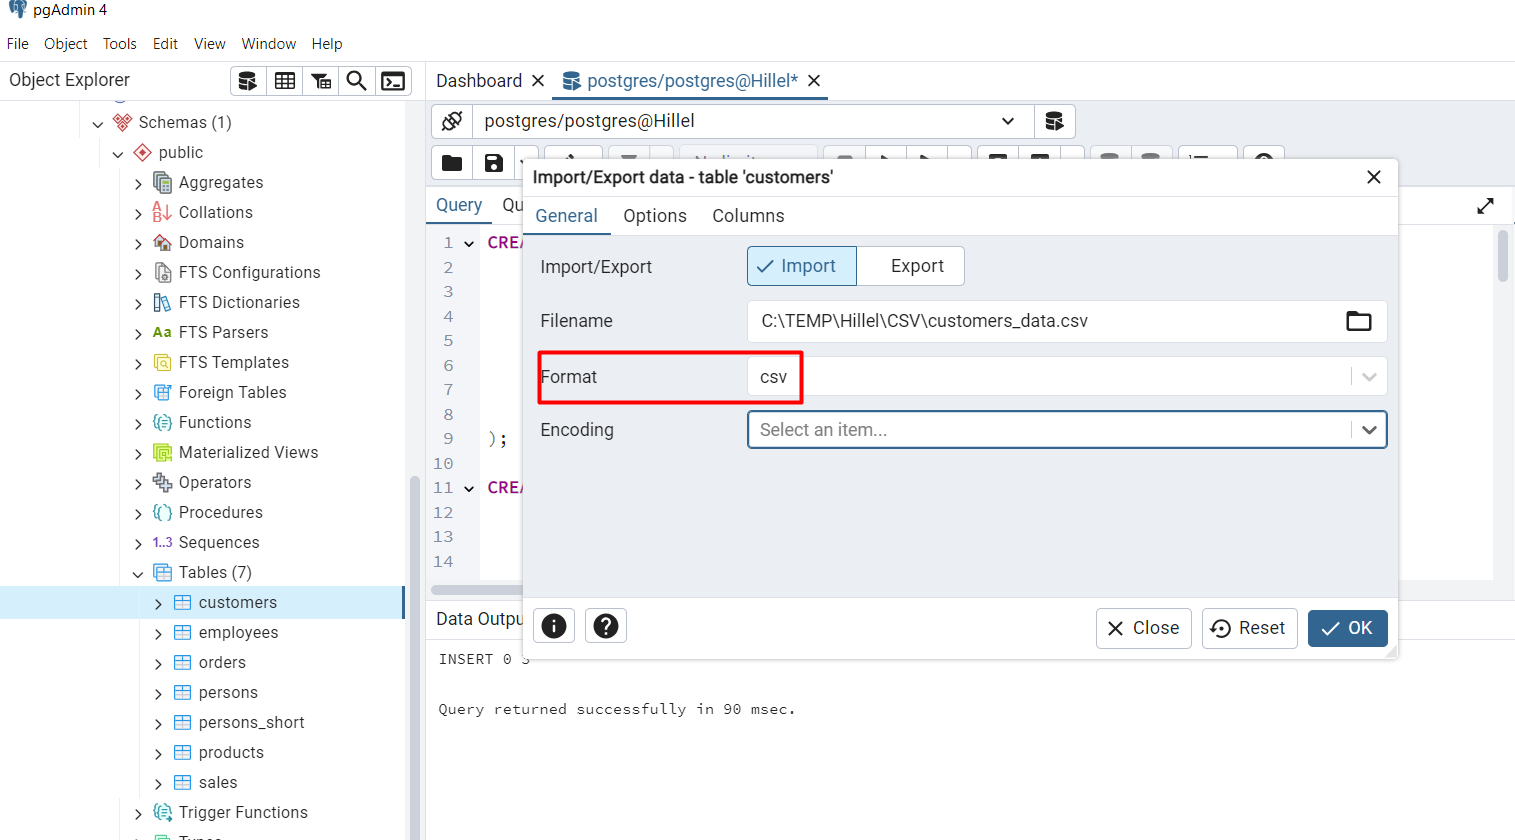
Task: Collapse the Schemas (1) node
Action: point(98,123)
